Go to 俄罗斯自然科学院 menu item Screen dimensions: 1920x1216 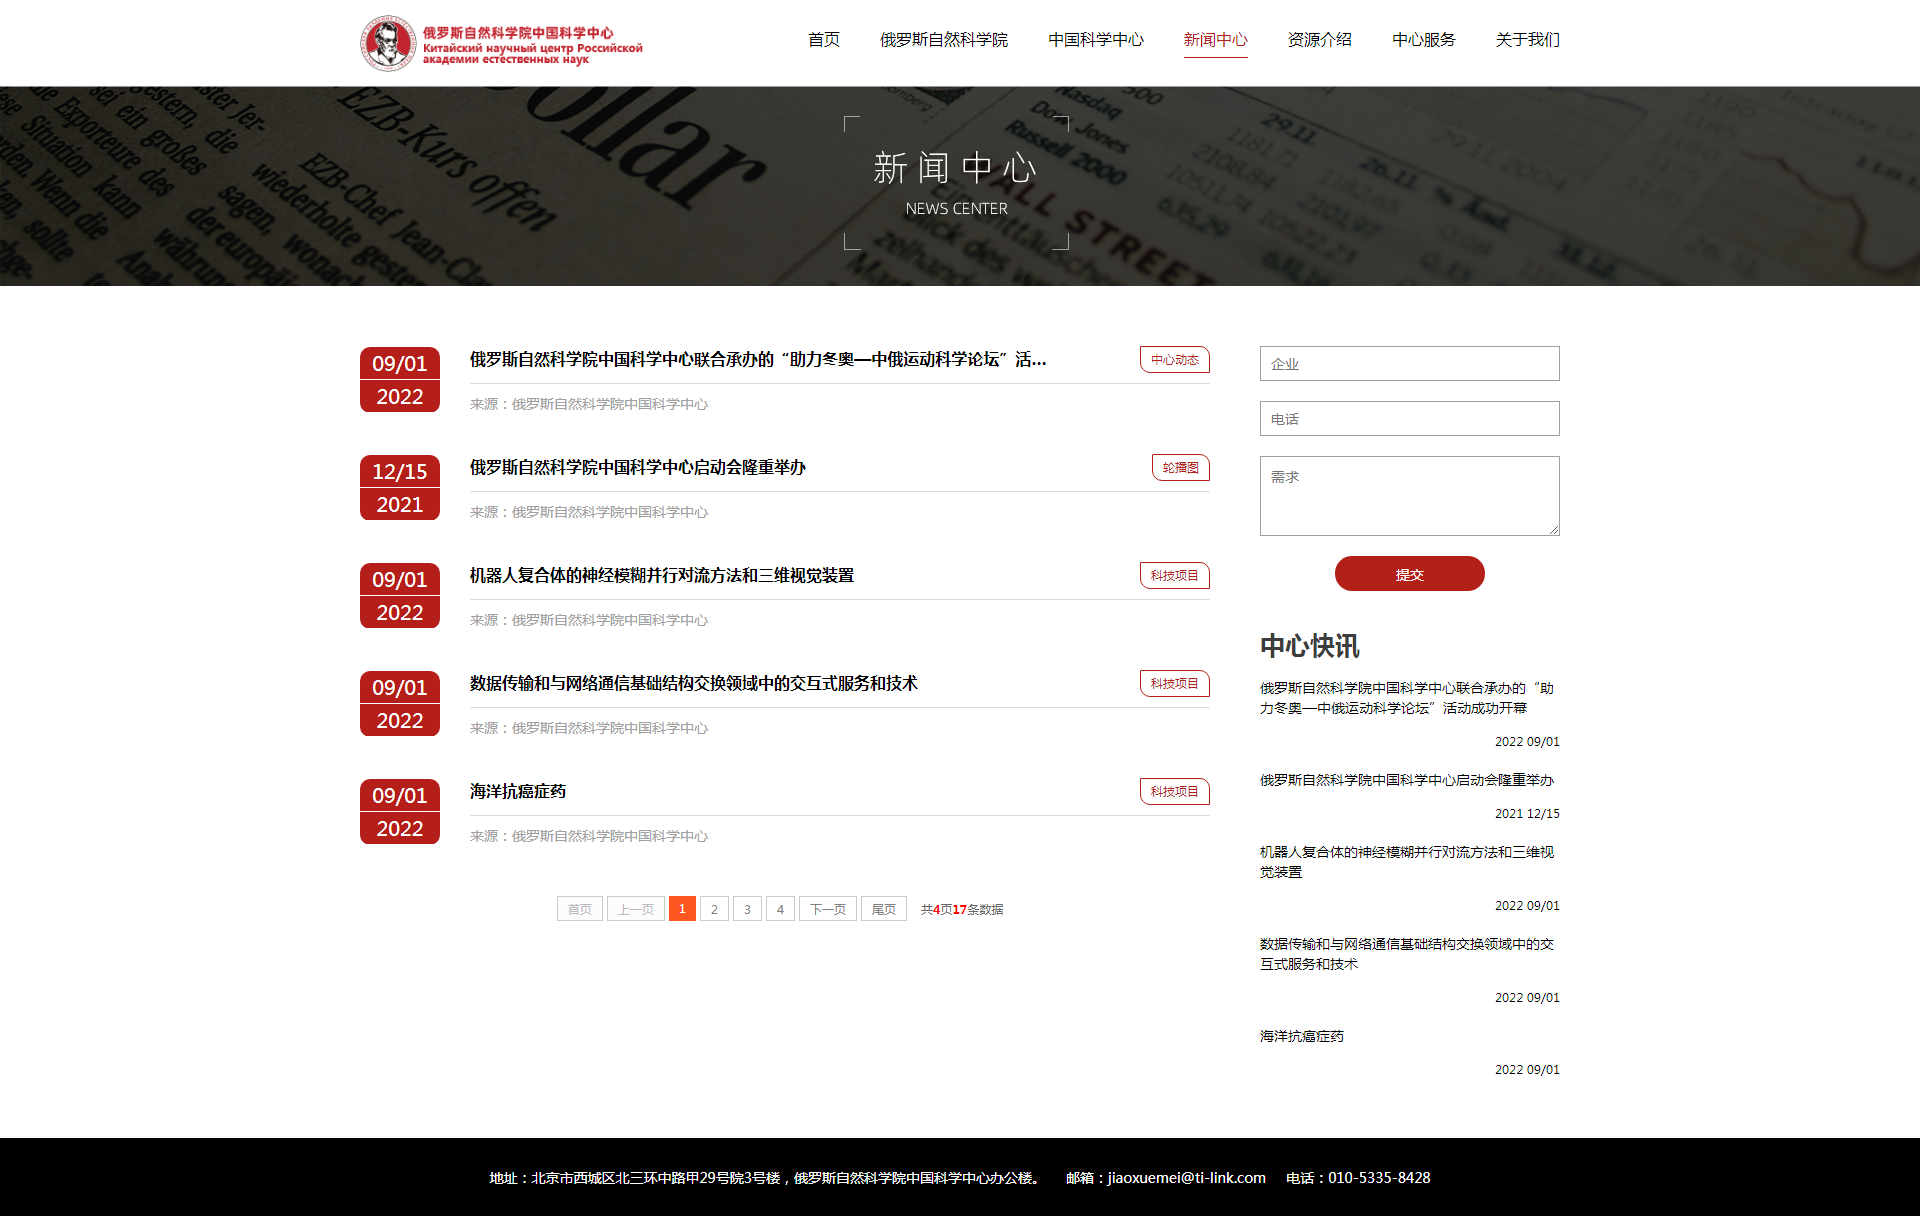(x=943, y=40)
